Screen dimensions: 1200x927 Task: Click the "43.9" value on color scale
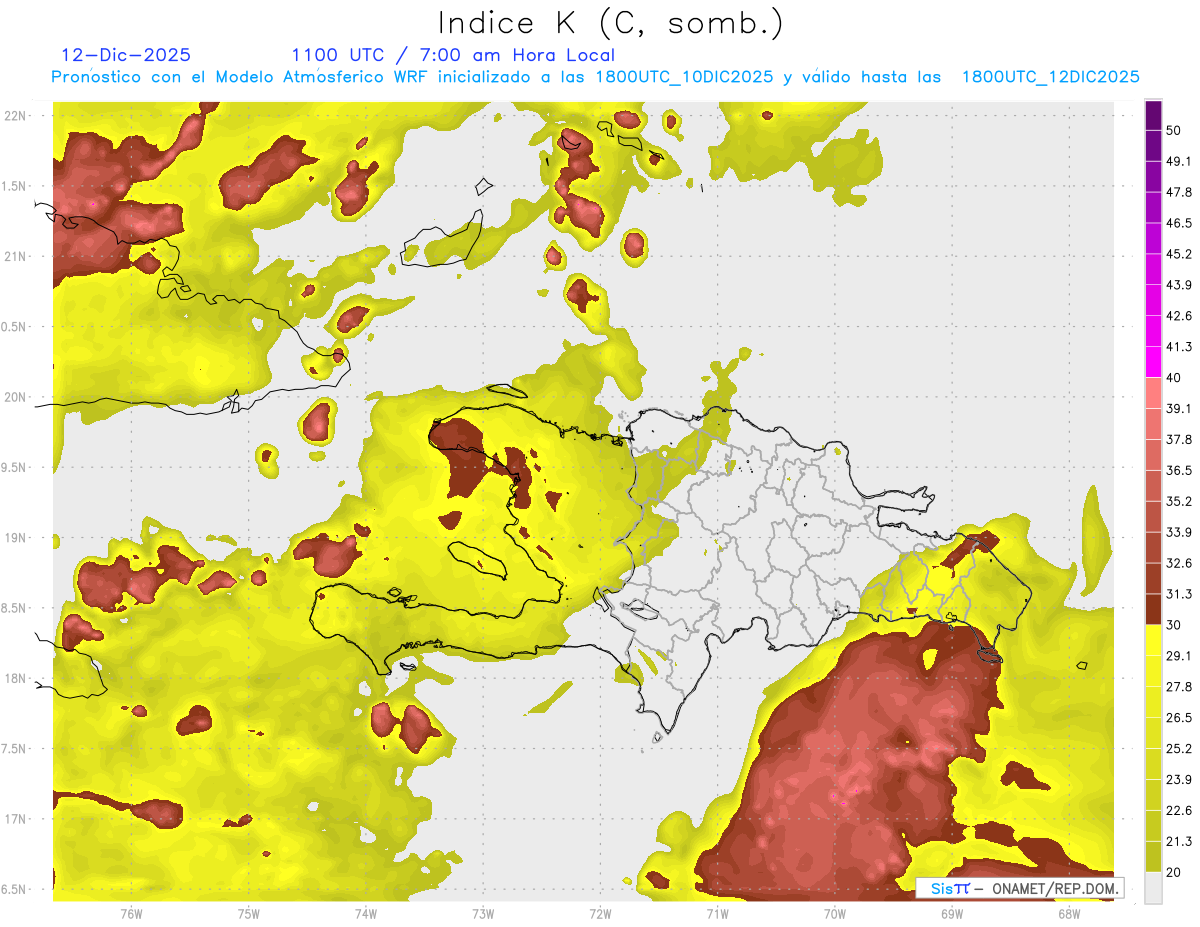pos(1179,285)
